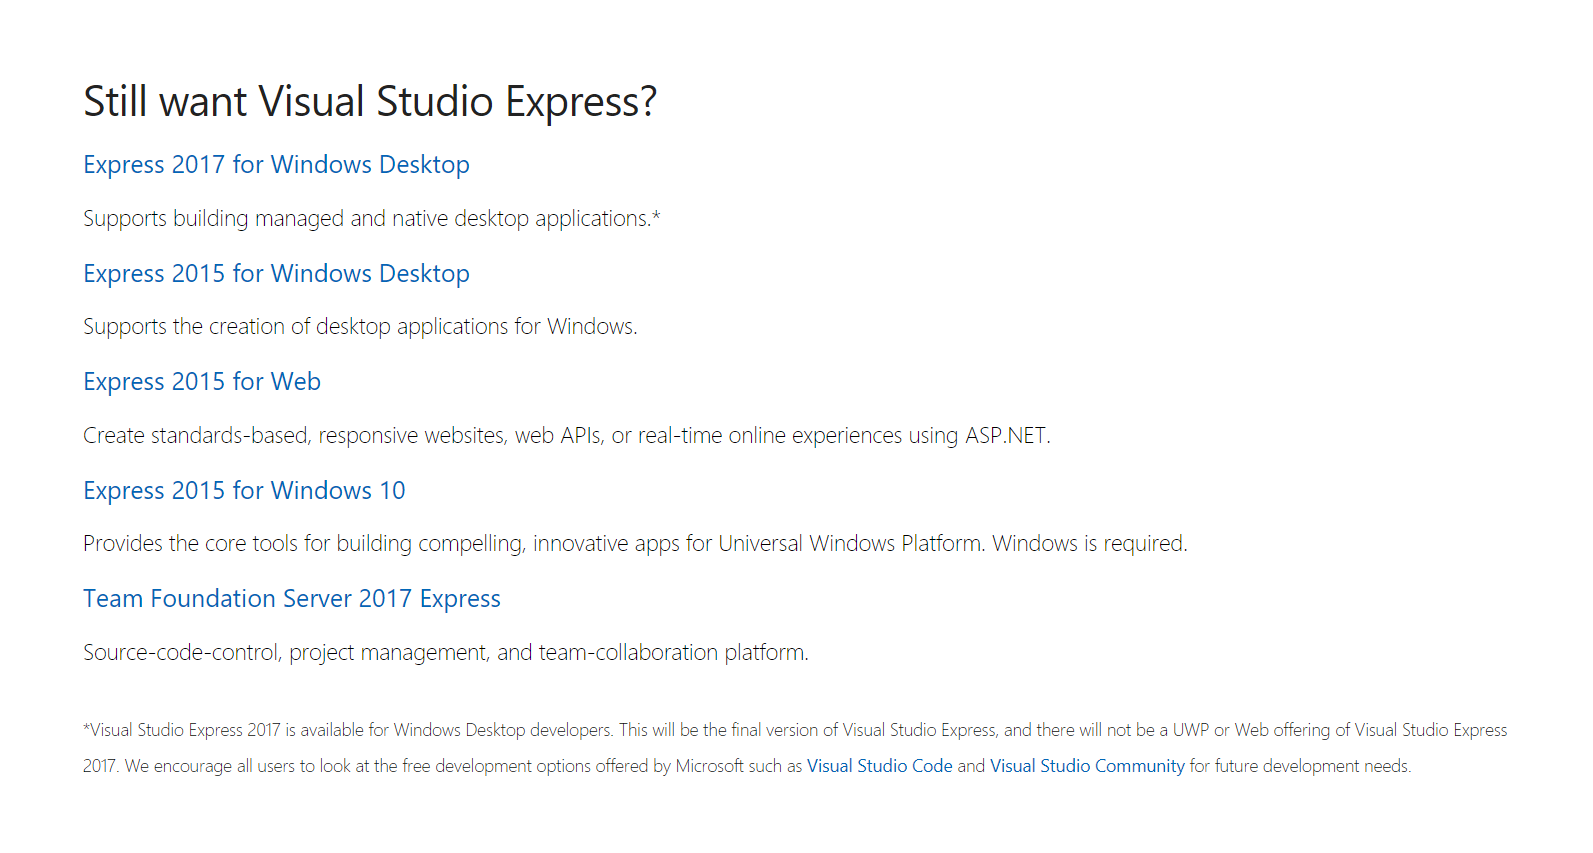
Task: Click Express 2015 for Windows Desktop link
Action: (x=276, y=274)
